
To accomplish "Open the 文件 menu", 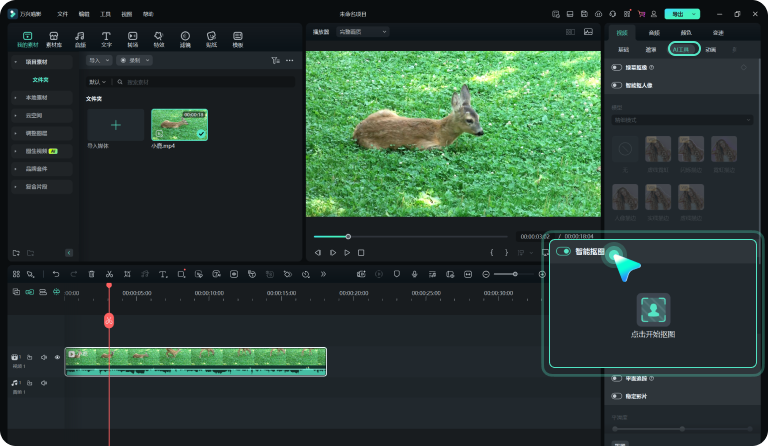I will [63, 14].
